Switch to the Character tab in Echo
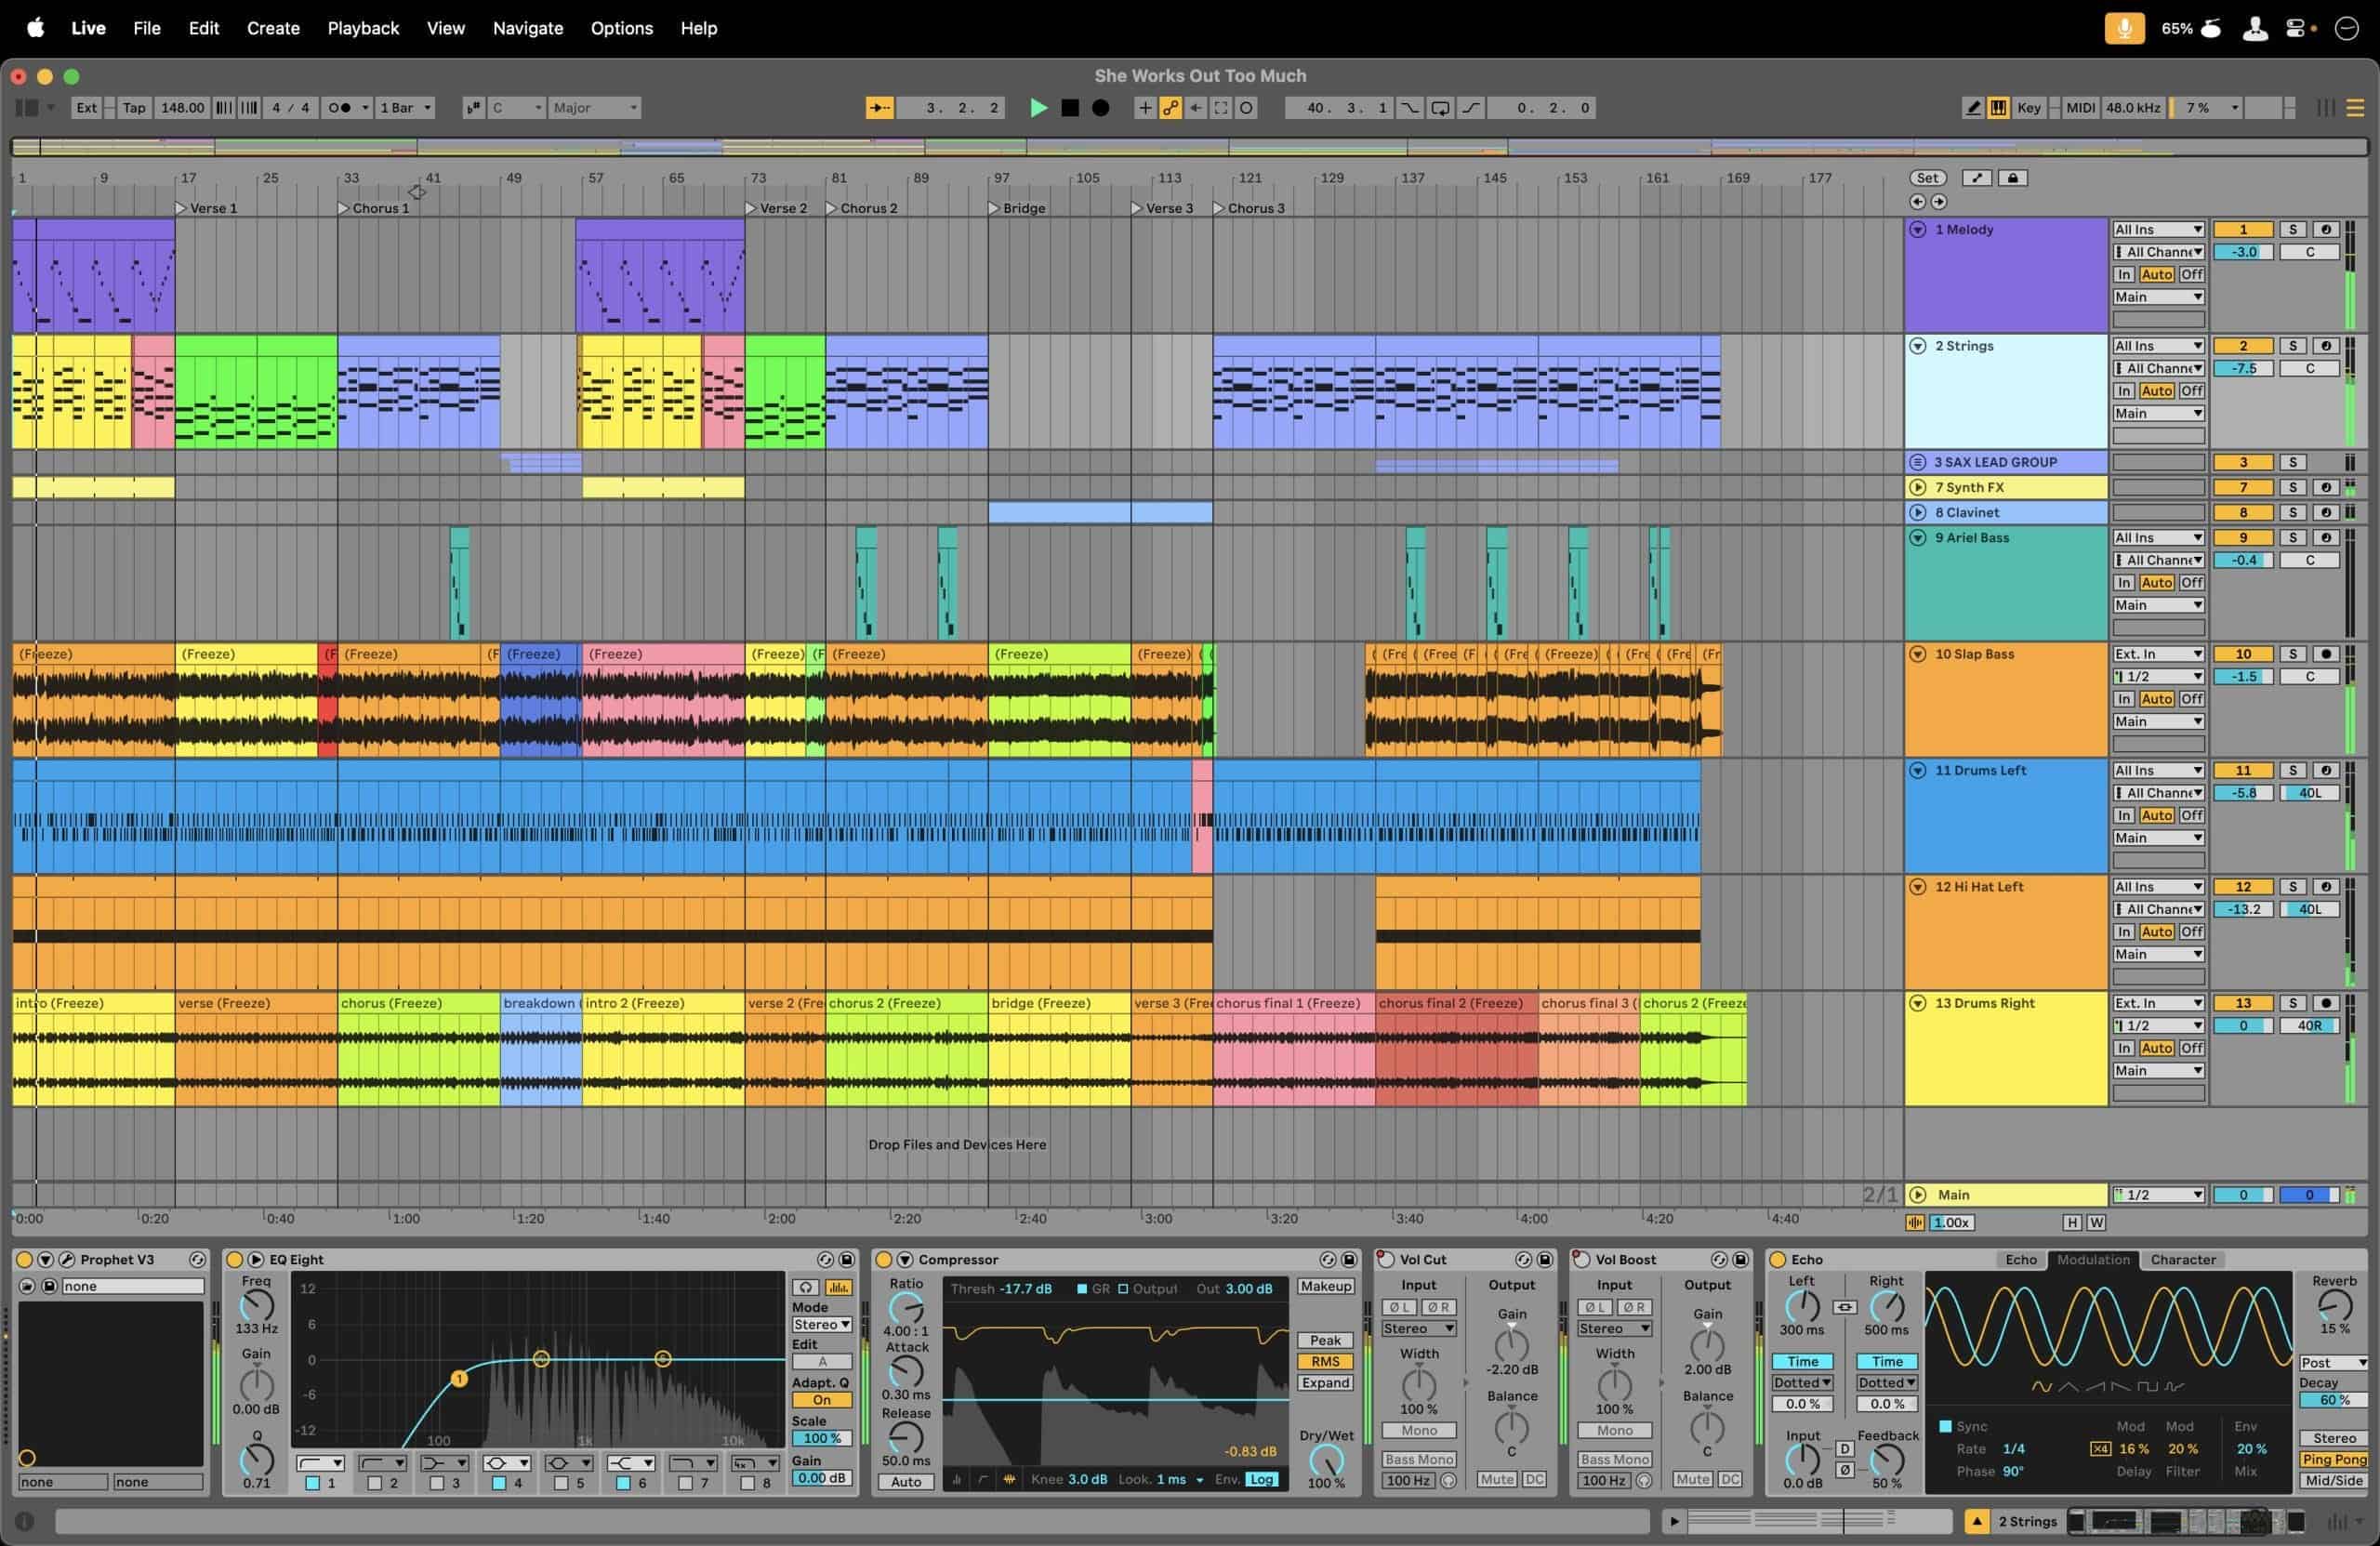The image size is (2380, 1546). coord(2183,1260)
